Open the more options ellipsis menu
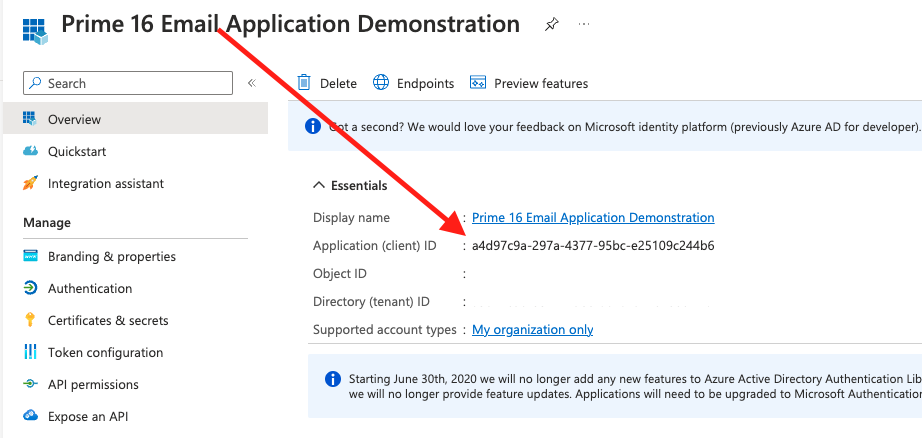The width and height of the screenshot is (922, 438). point(584,24)
